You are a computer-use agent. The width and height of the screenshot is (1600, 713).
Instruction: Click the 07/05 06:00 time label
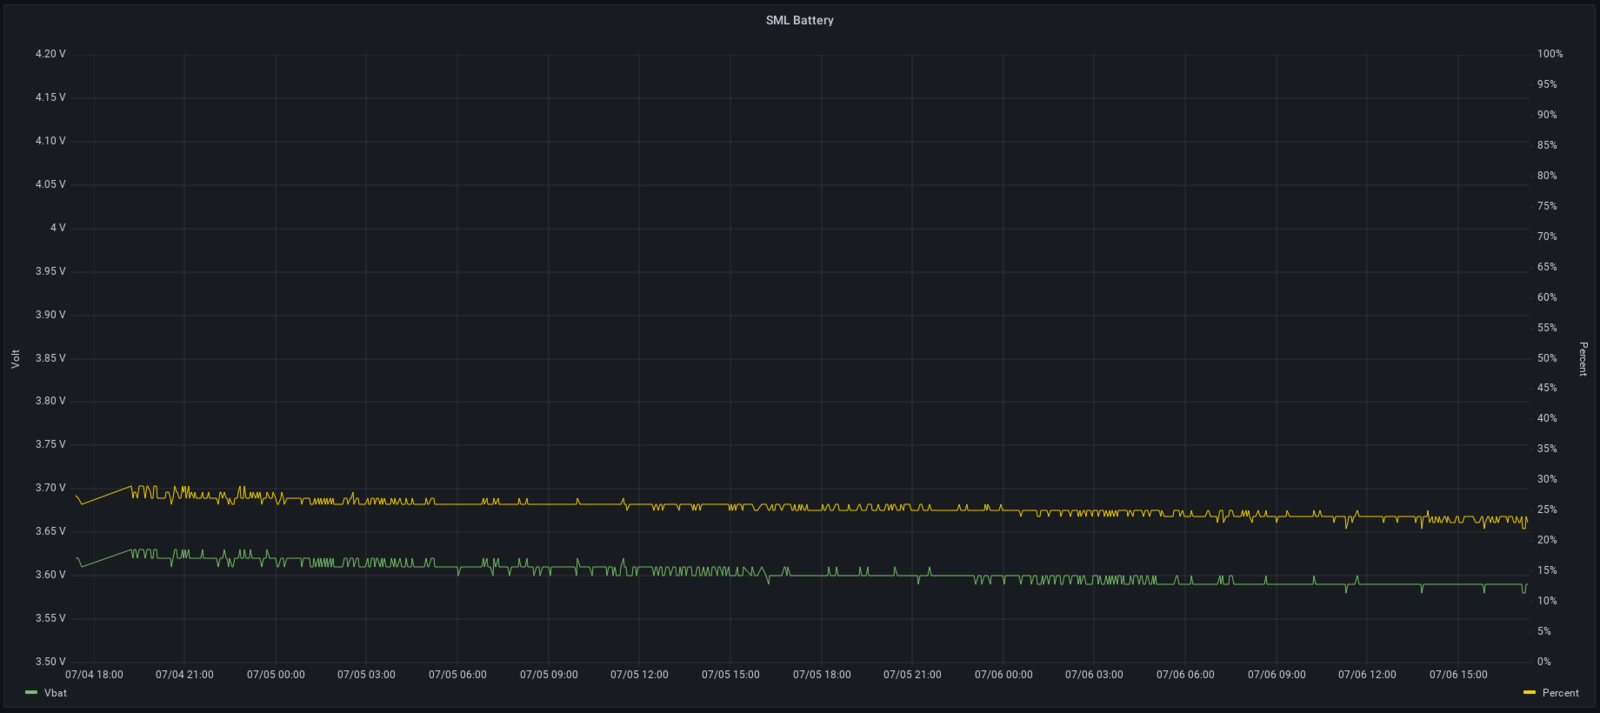(458, 675)
